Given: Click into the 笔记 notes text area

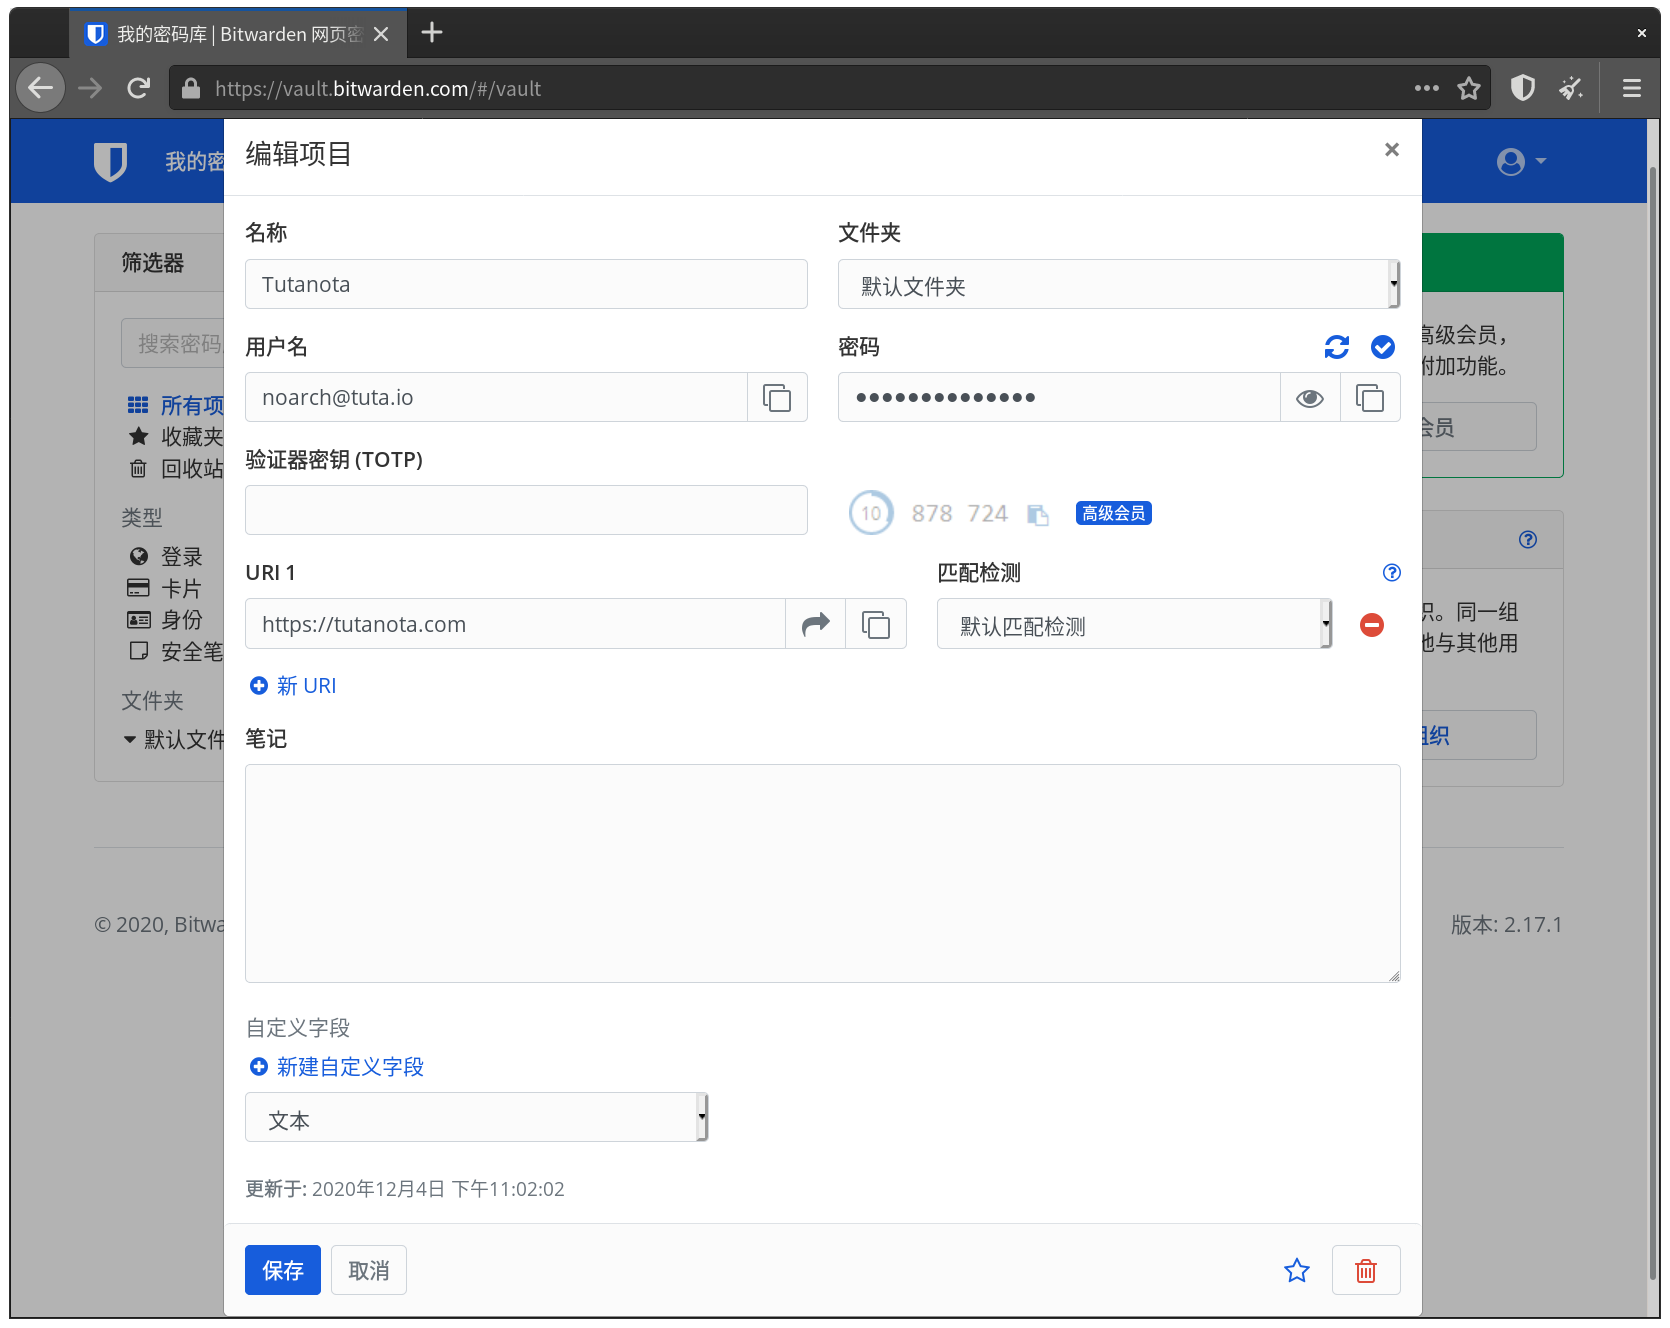Looking at the screenshot, I should pos(822,873).
